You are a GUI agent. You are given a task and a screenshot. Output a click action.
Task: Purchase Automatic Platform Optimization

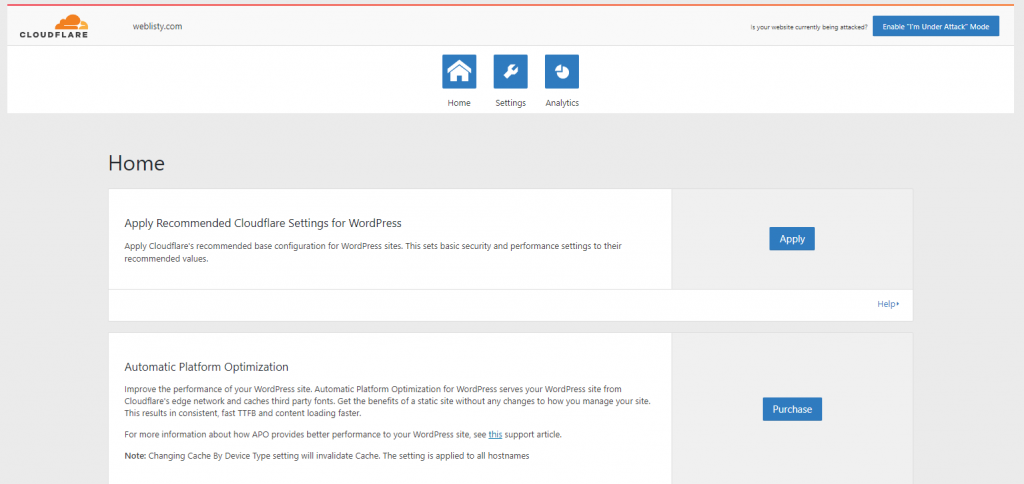pyautogui.click(x=792, y=409)
